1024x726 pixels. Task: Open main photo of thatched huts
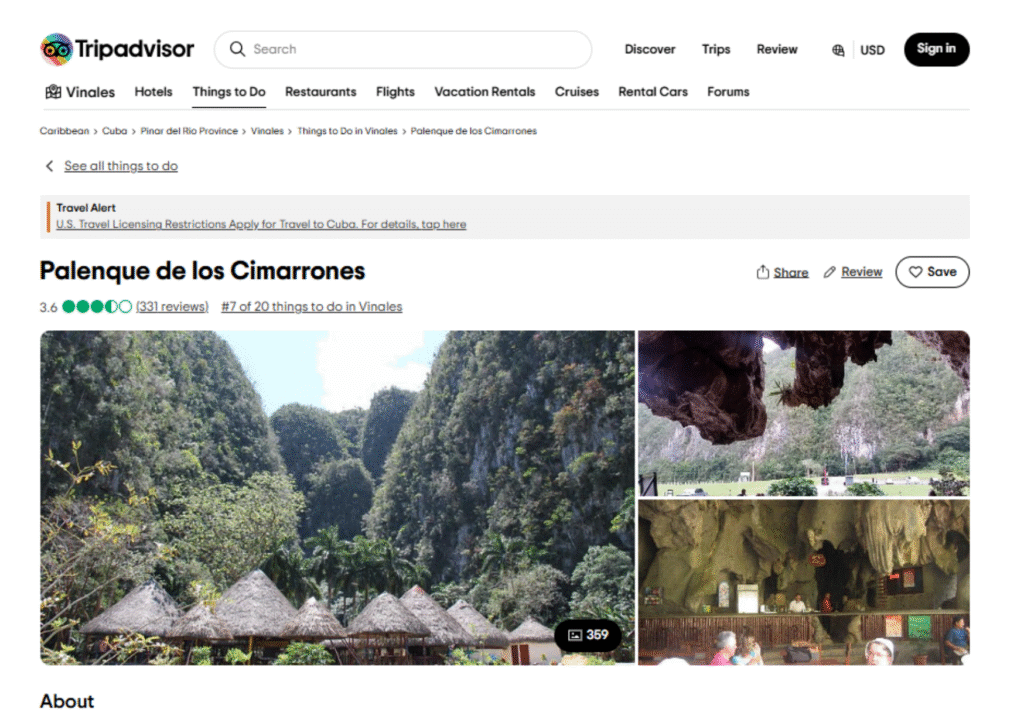(x=337, y=497)
